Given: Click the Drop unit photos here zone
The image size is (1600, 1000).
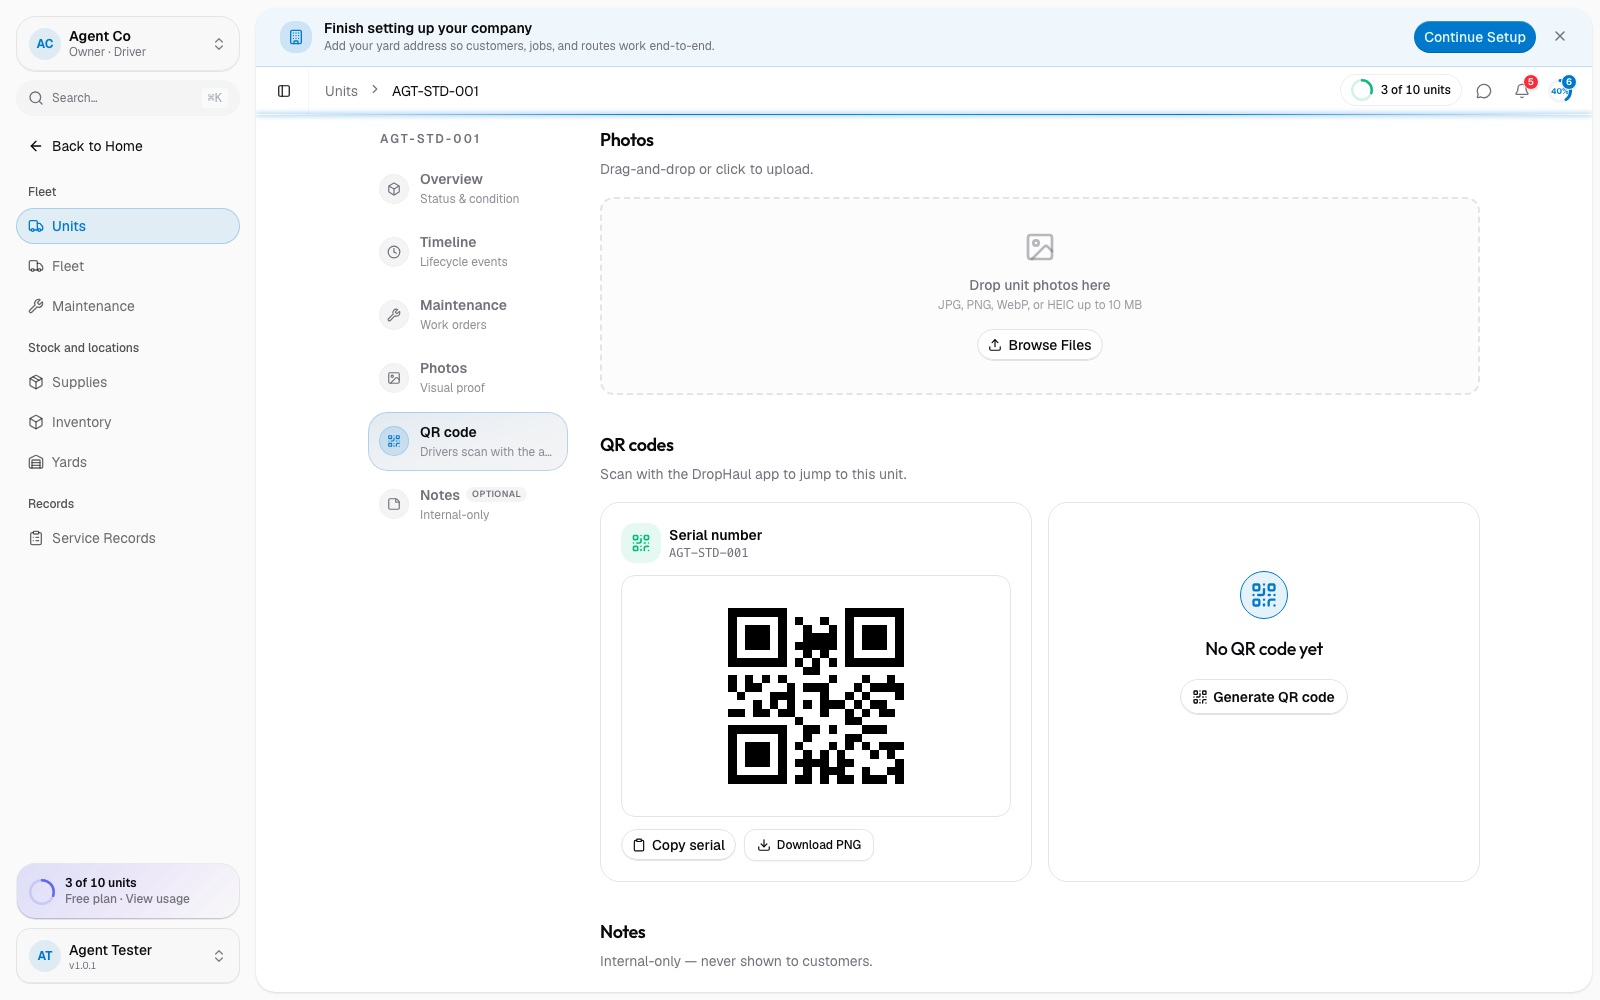Looking at the screenshot, I should point(1040,296).
